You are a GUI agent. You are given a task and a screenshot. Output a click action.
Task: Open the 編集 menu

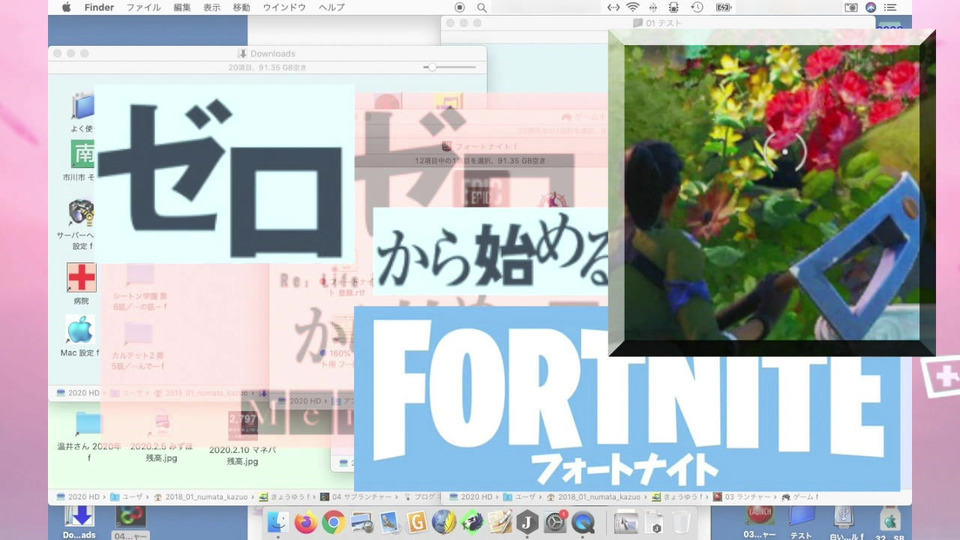pos(182,7)
